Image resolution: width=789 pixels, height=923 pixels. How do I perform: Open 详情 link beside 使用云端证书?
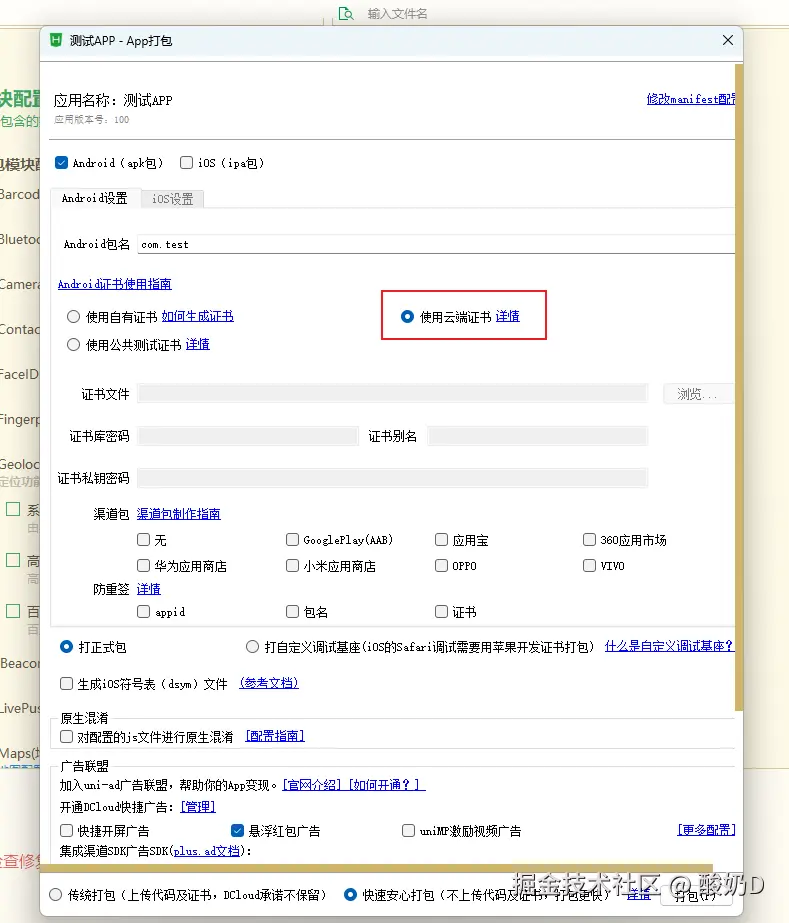pyautogui.click(x=508, y=316)
